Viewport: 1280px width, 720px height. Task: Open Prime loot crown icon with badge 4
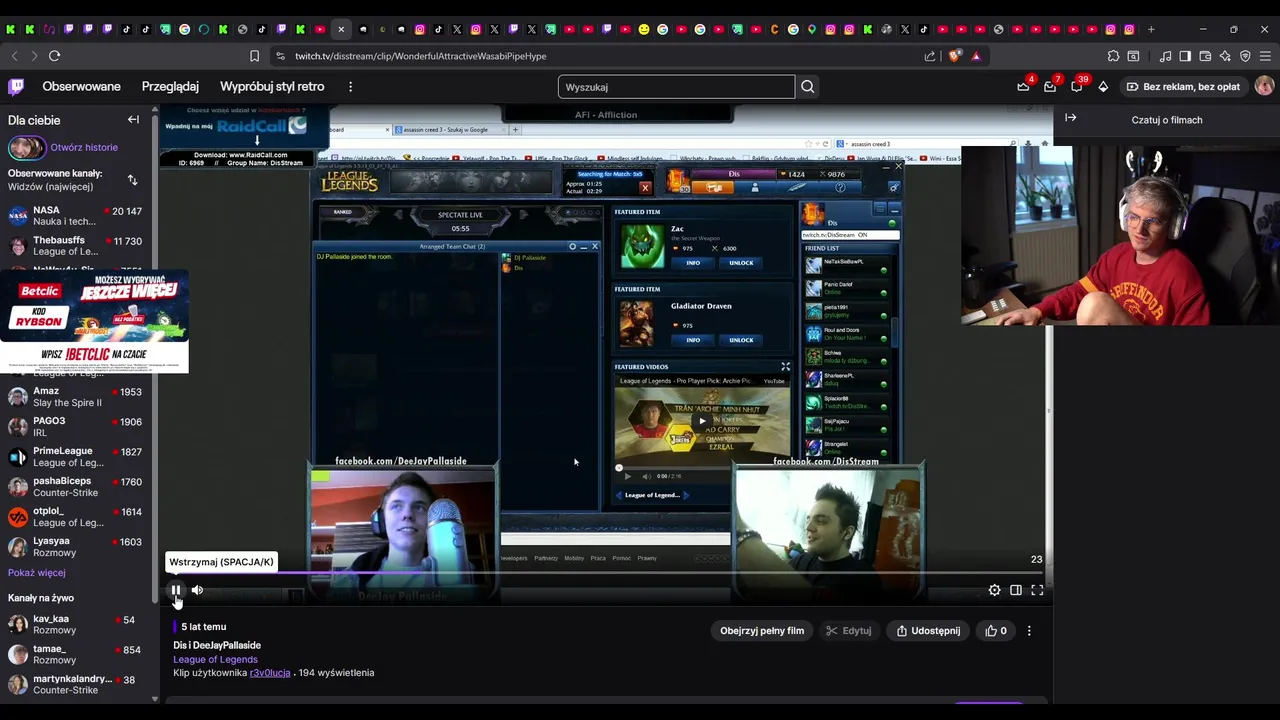click(1024, 87)
